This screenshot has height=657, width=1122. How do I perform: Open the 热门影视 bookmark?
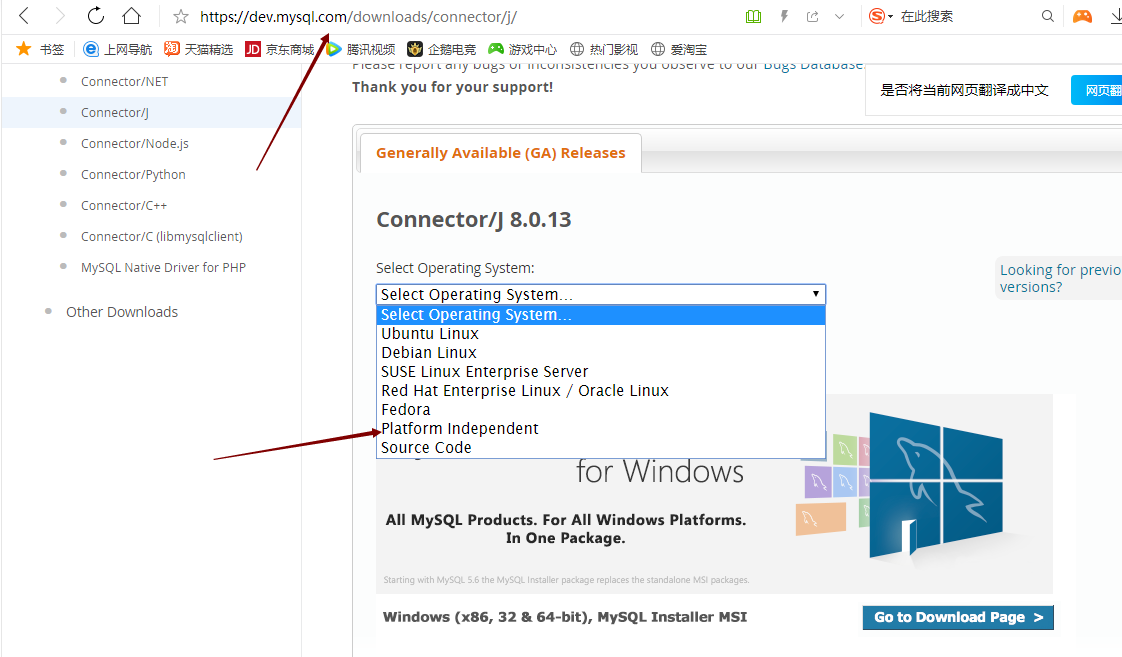(604, 49)
